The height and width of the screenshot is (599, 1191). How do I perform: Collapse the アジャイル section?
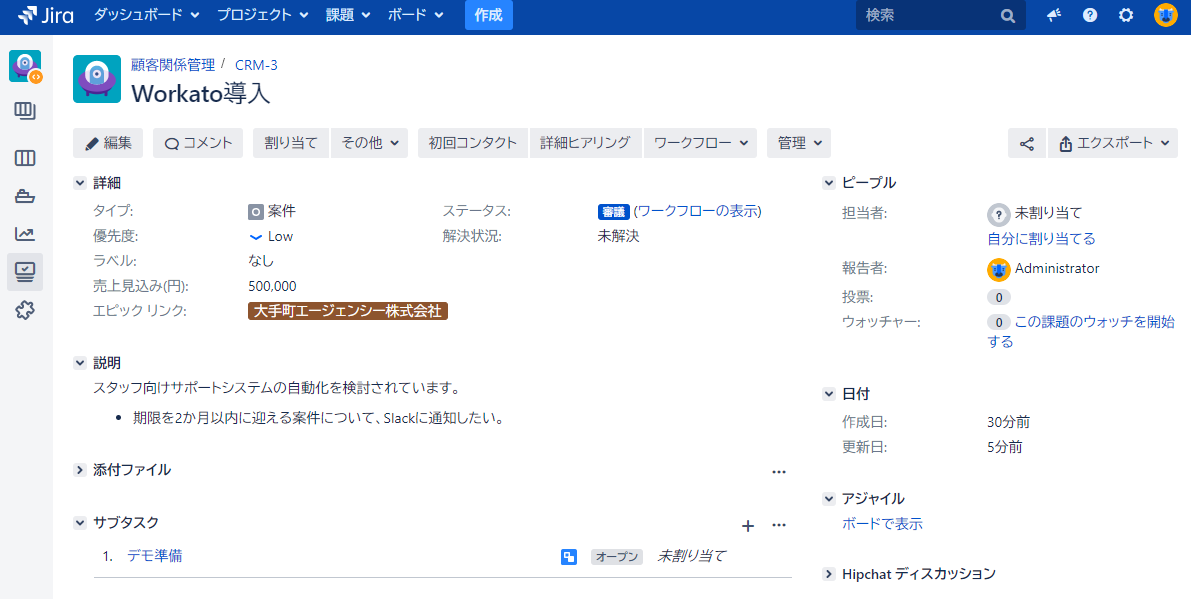[x=829, y=500]
